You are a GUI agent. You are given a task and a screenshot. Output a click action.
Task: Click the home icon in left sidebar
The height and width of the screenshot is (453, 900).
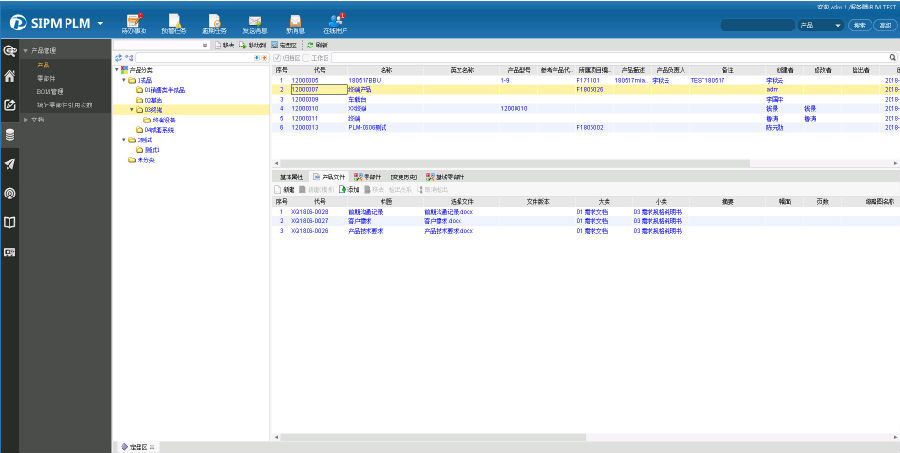(10, 76)
